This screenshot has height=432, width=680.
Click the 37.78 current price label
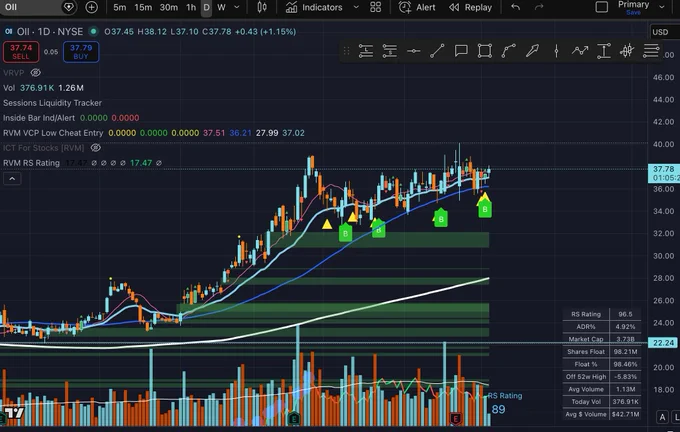click(664, 173)
